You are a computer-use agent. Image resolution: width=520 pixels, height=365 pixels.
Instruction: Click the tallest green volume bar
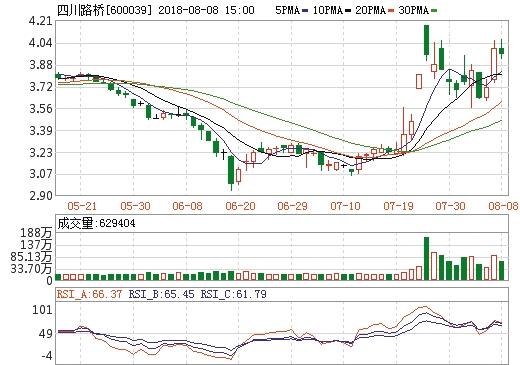pyautogui.click(x=426, y=258)
